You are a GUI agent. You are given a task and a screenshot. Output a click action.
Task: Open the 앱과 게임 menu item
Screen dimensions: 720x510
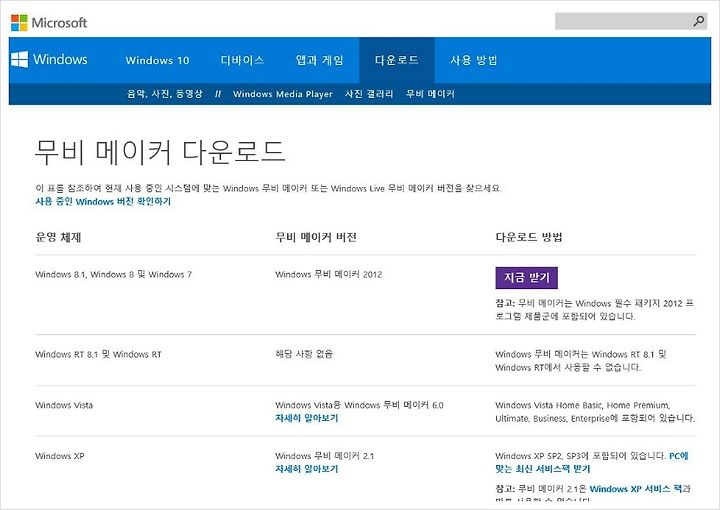[x=320, y=60]
